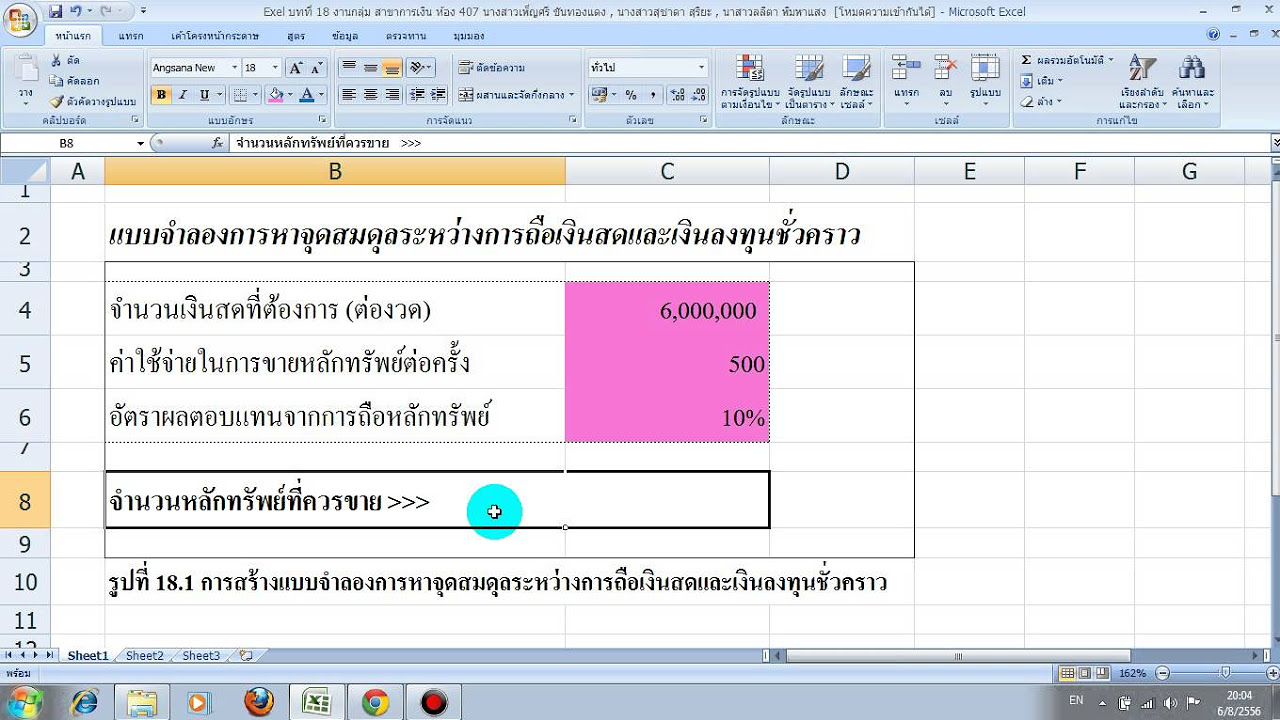Toggle wrap text (ตัดข้อความ)
Screen dimensions: 1280x720
[492, 68]
